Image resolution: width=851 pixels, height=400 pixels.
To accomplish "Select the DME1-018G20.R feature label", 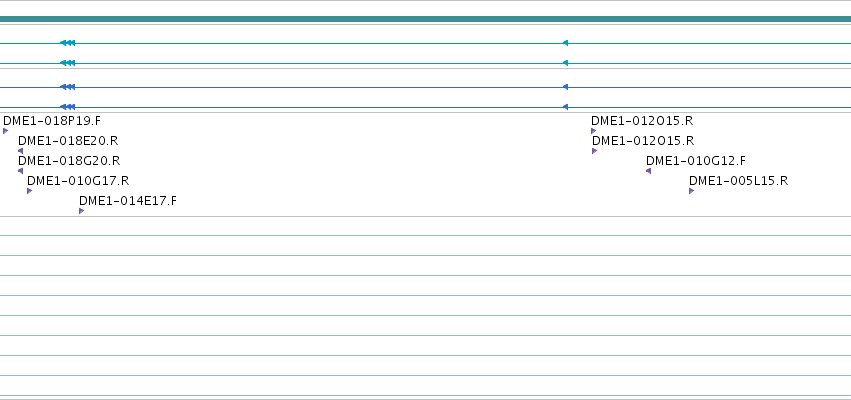I will click(x=69, y=161).
